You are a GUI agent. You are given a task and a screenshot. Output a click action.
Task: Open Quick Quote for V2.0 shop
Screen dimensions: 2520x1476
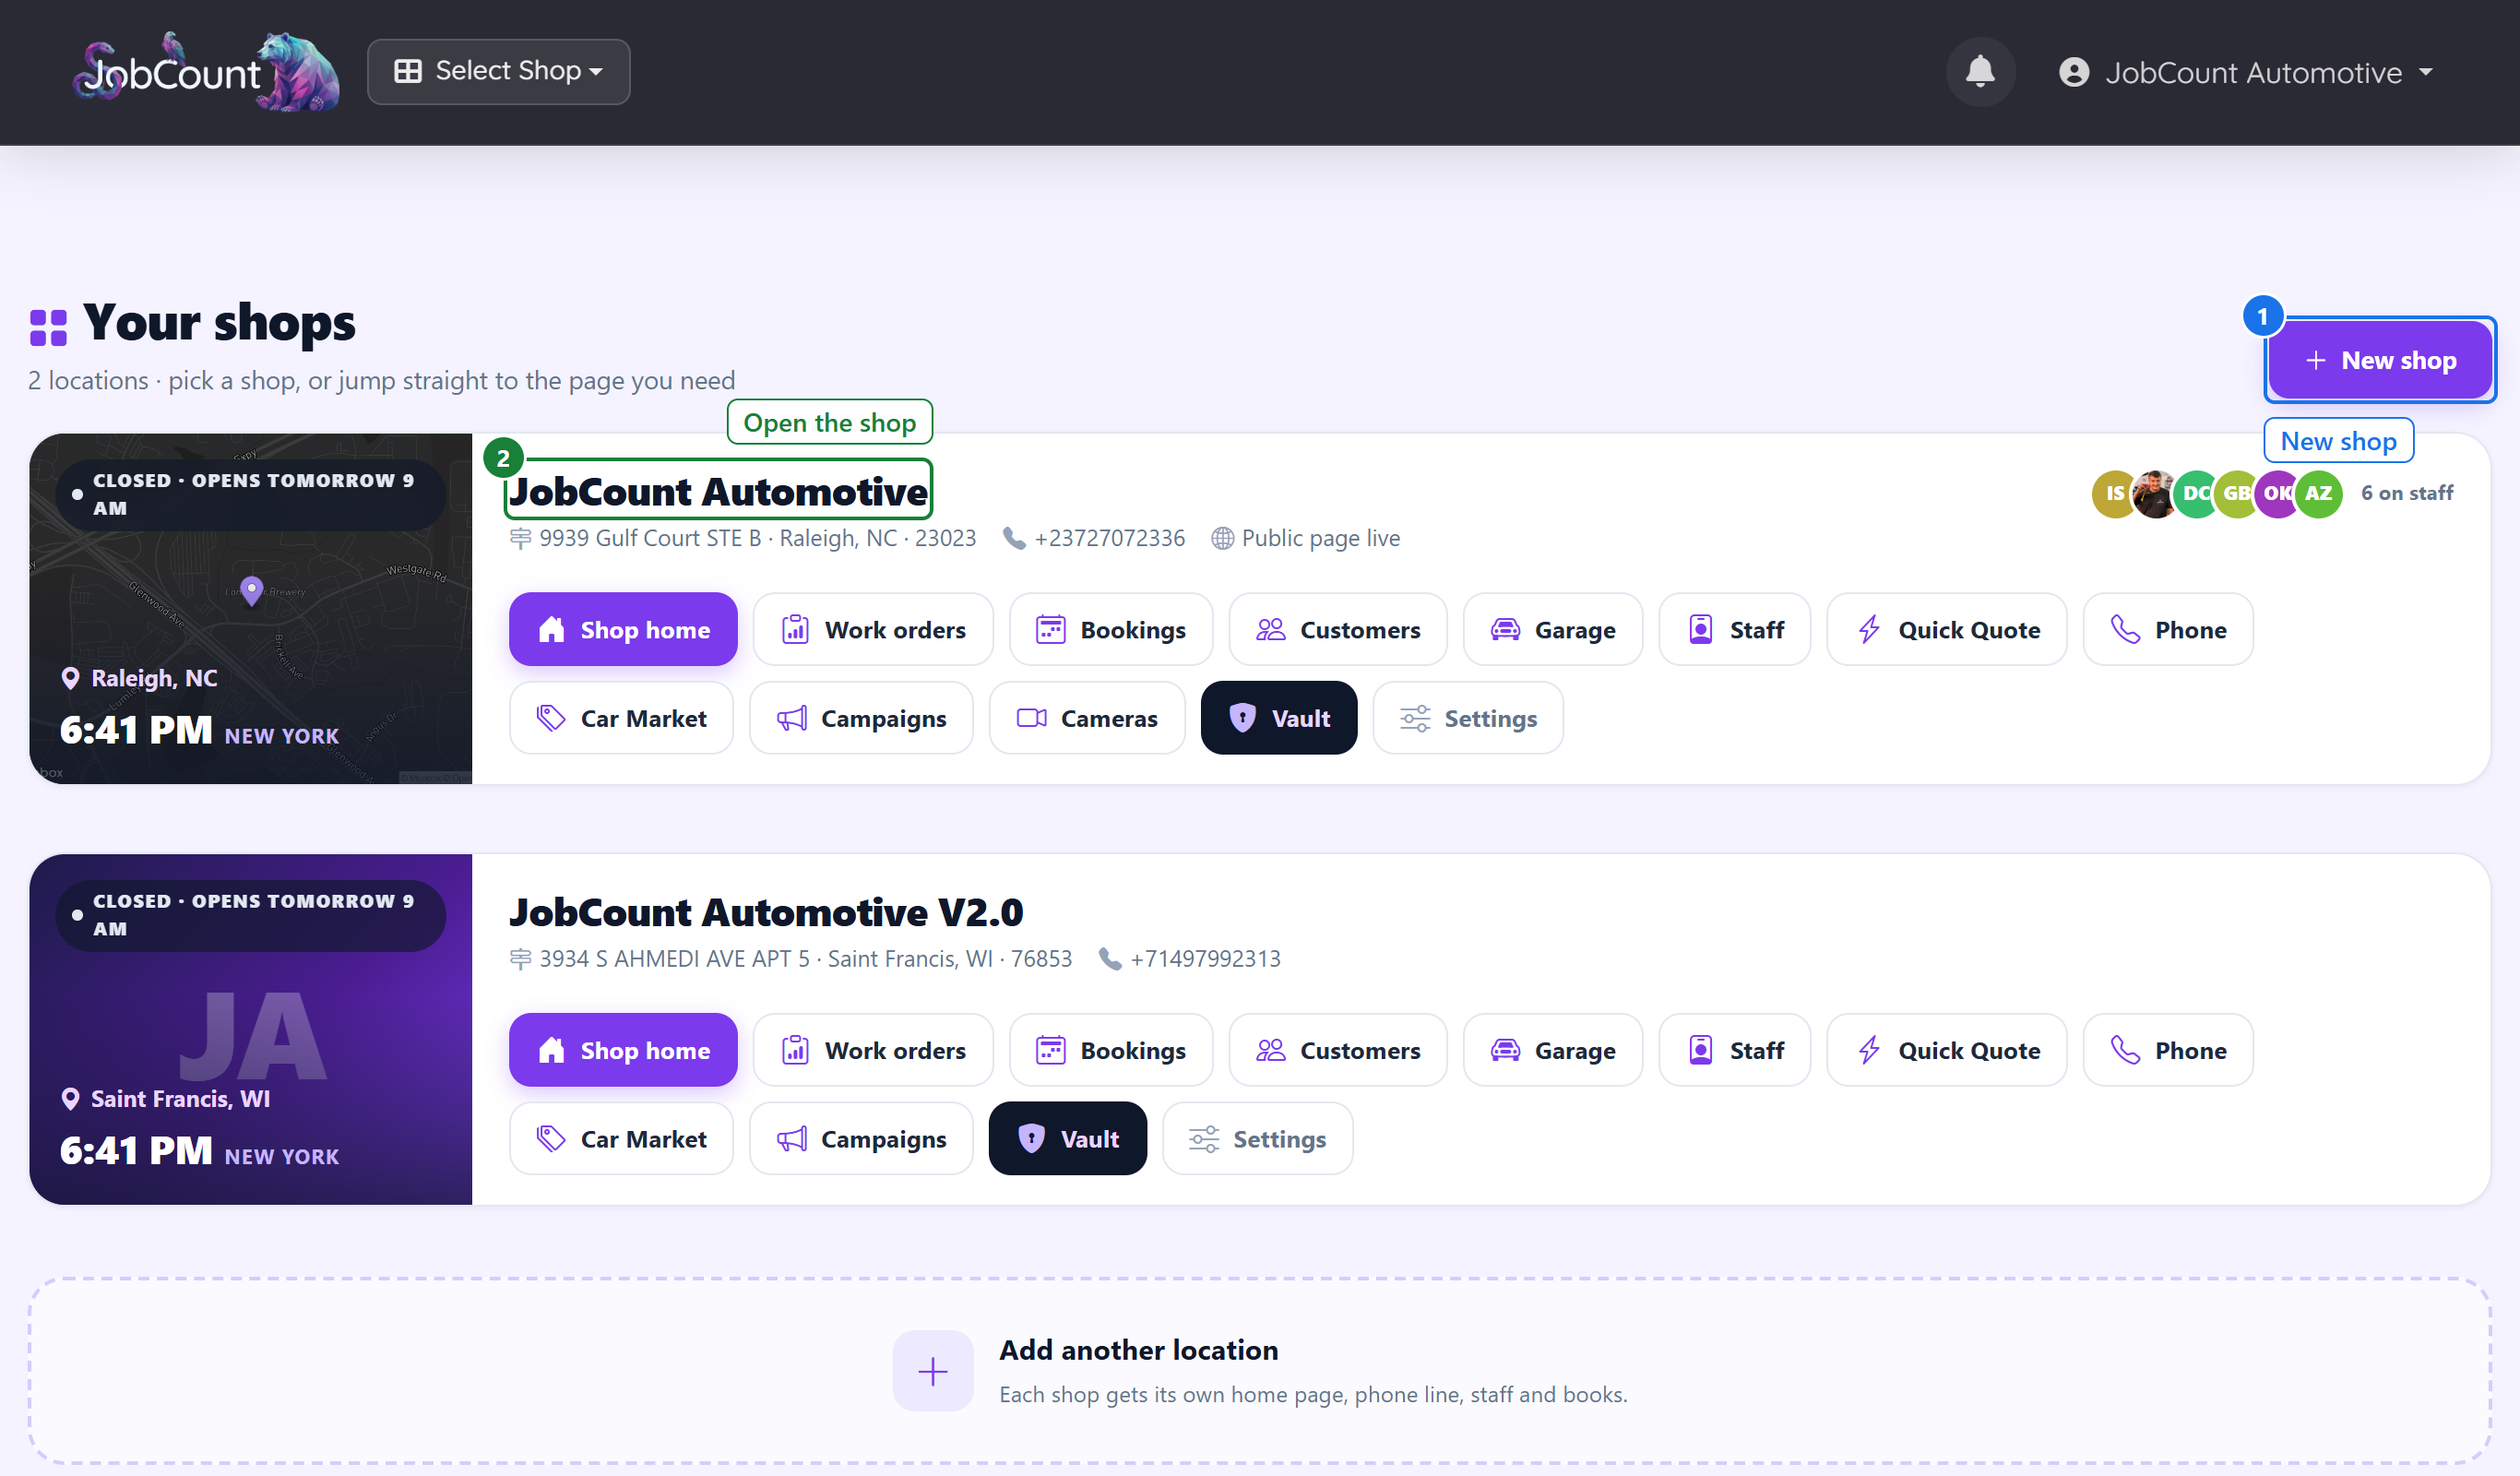pos(1946,1050)
